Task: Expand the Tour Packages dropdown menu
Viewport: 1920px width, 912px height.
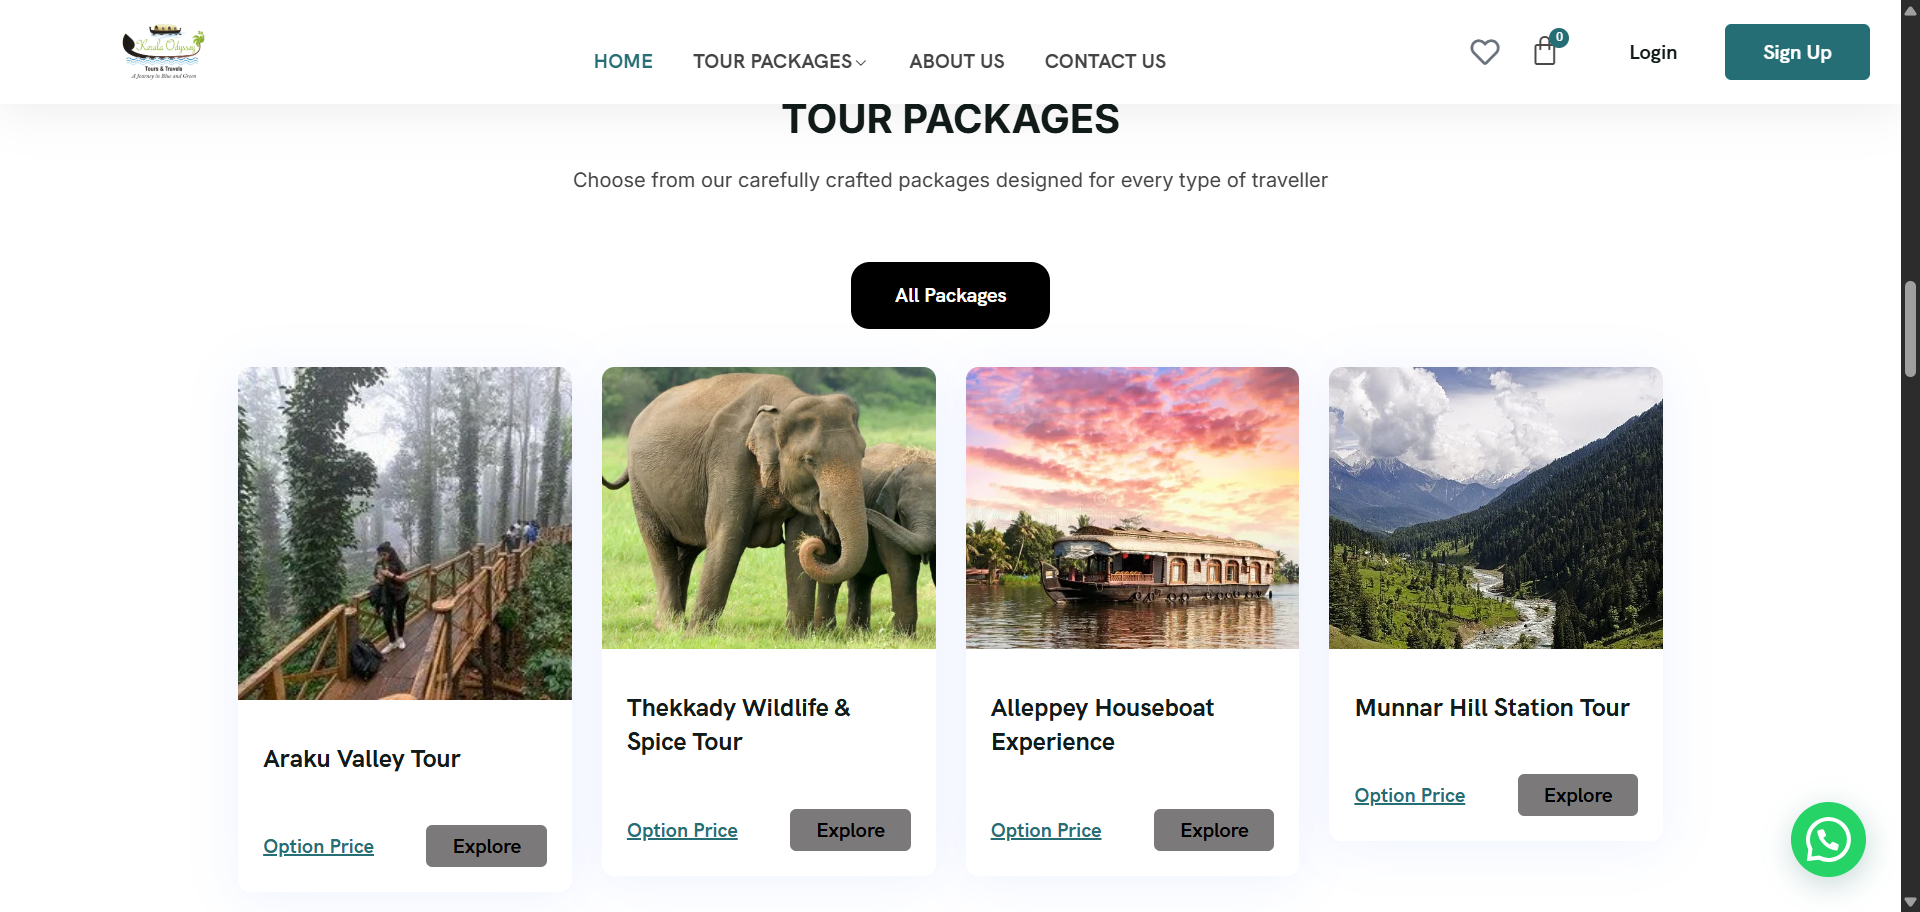Action: tap(779, 61)
